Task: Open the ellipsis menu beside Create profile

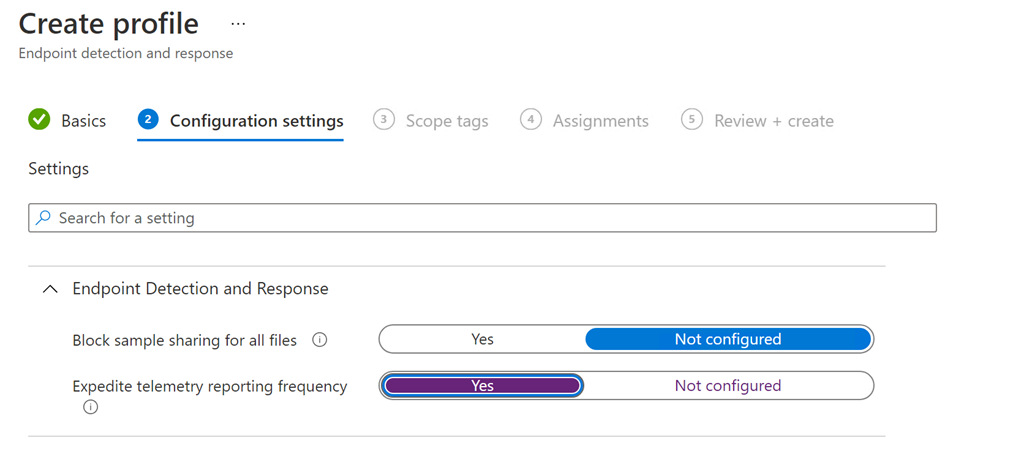Action: pos(238,24)
